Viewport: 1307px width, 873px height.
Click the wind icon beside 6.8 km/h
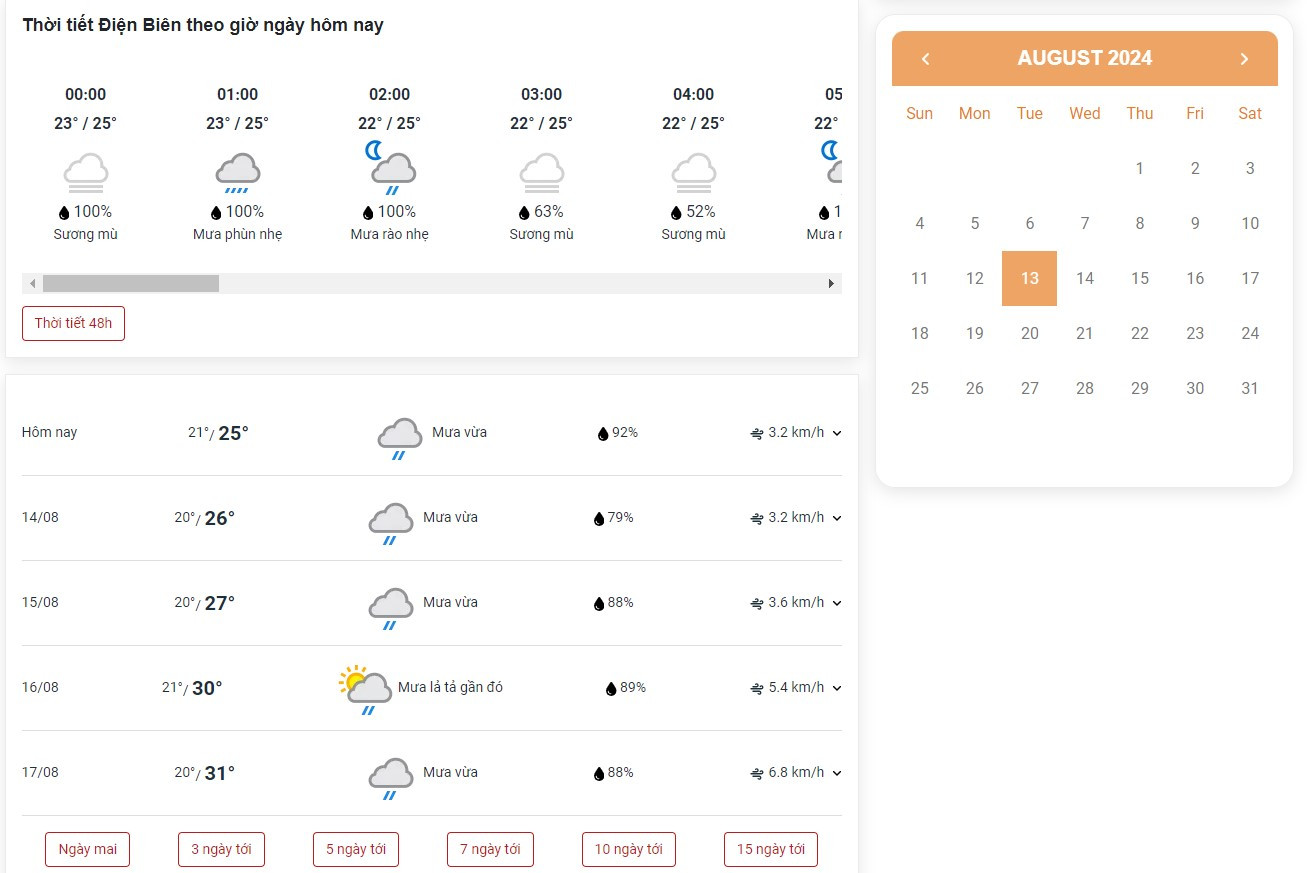pos(757,774)
